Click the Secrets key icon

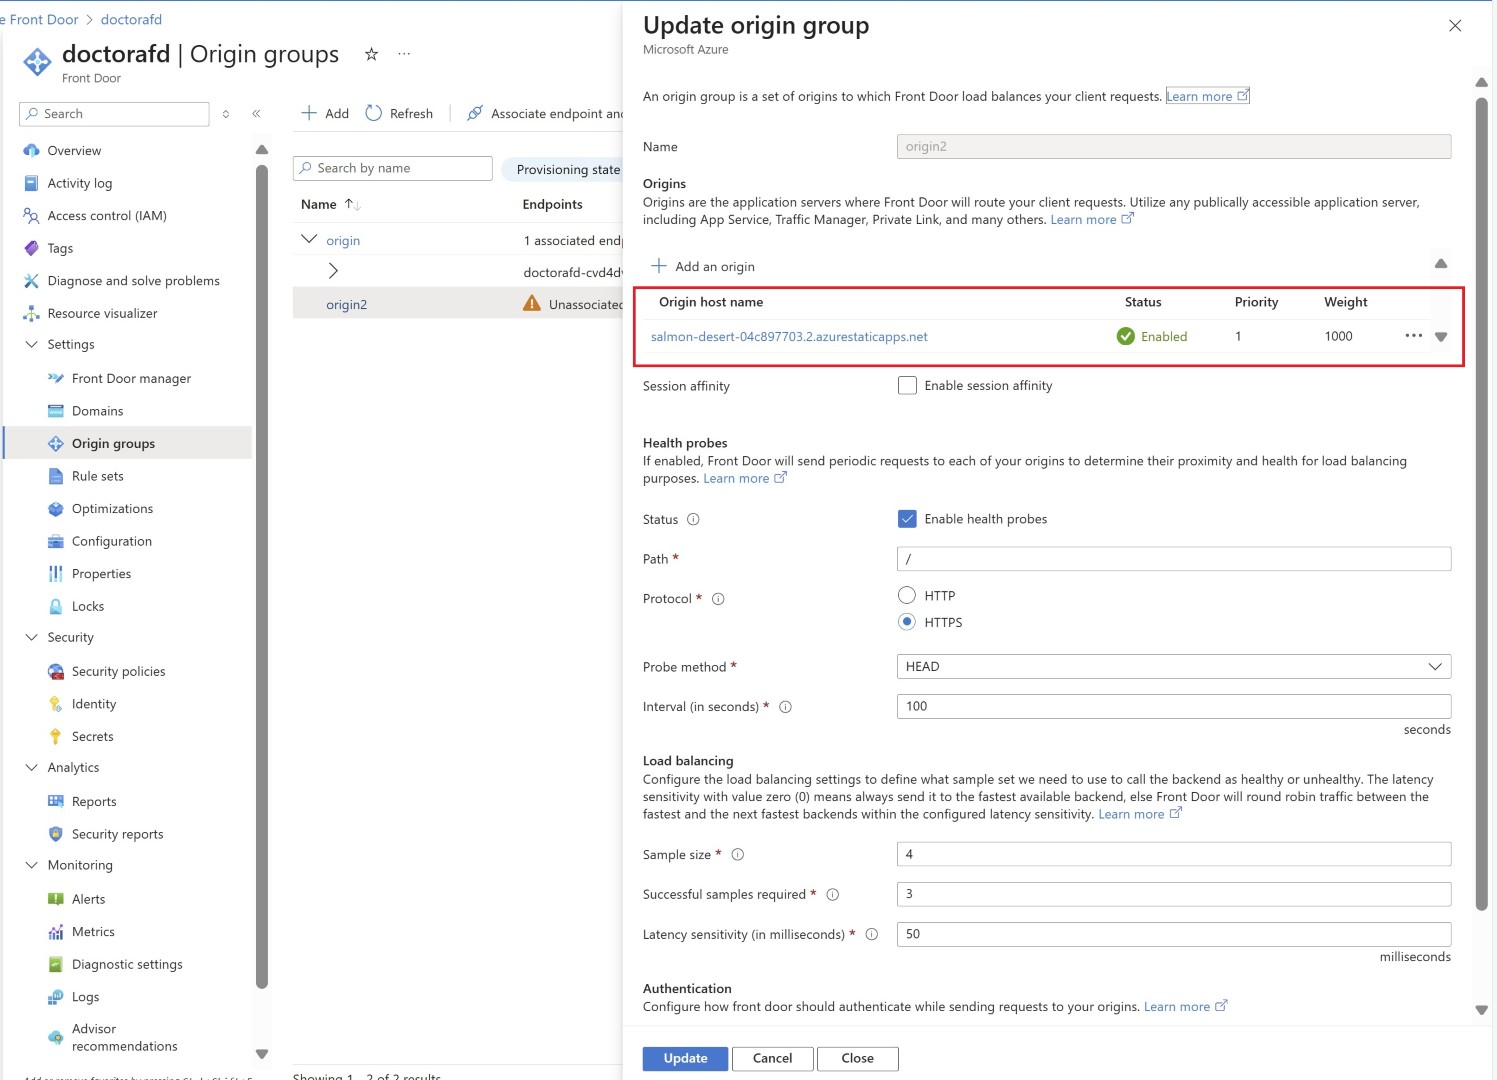pyautogui.click(x=56, y=736)
